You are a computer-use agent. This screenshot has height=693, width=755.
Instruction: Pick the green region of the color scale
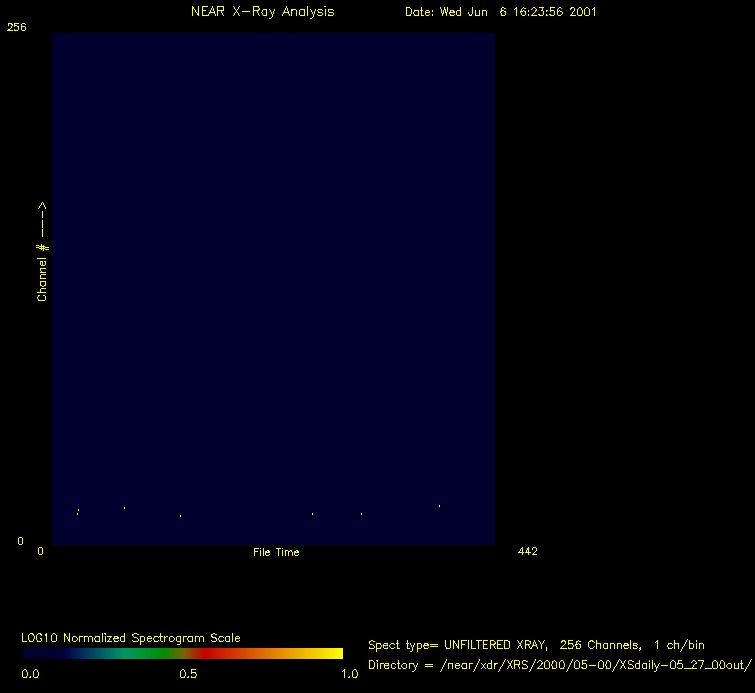[130, 653]
